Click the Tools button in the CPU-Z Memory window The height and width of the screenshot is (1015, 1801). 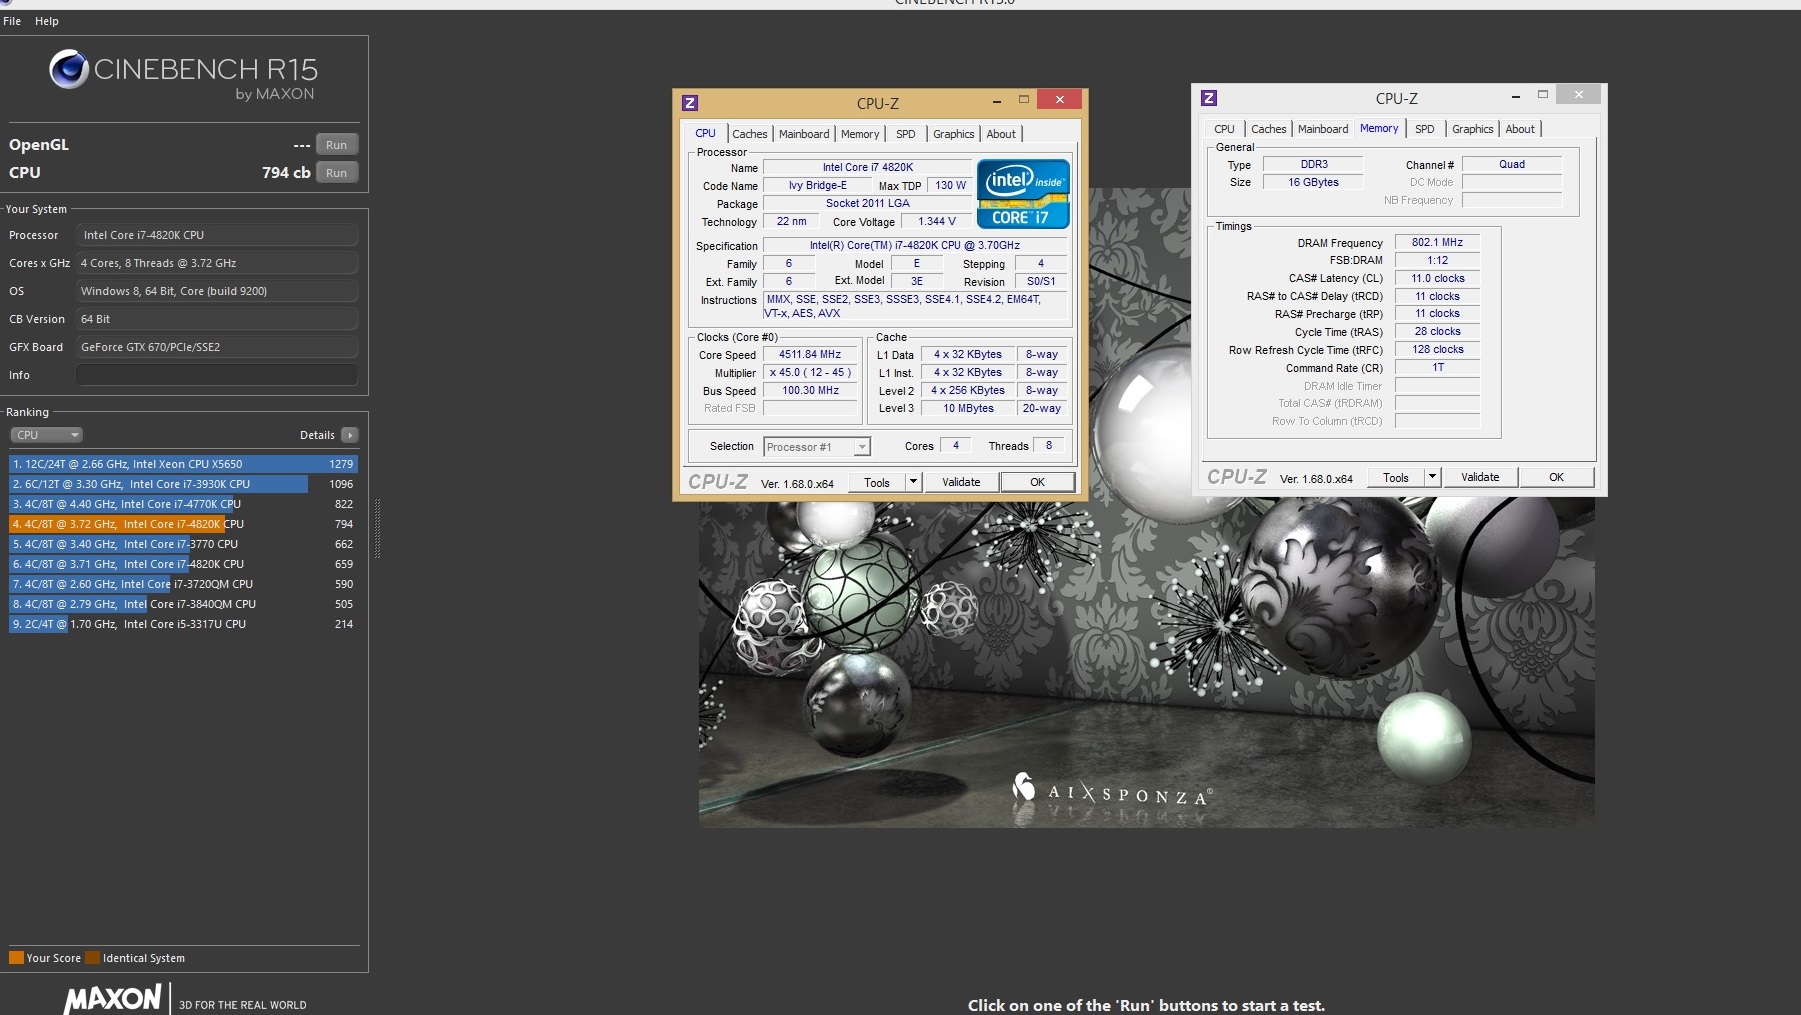point(1396,477)
